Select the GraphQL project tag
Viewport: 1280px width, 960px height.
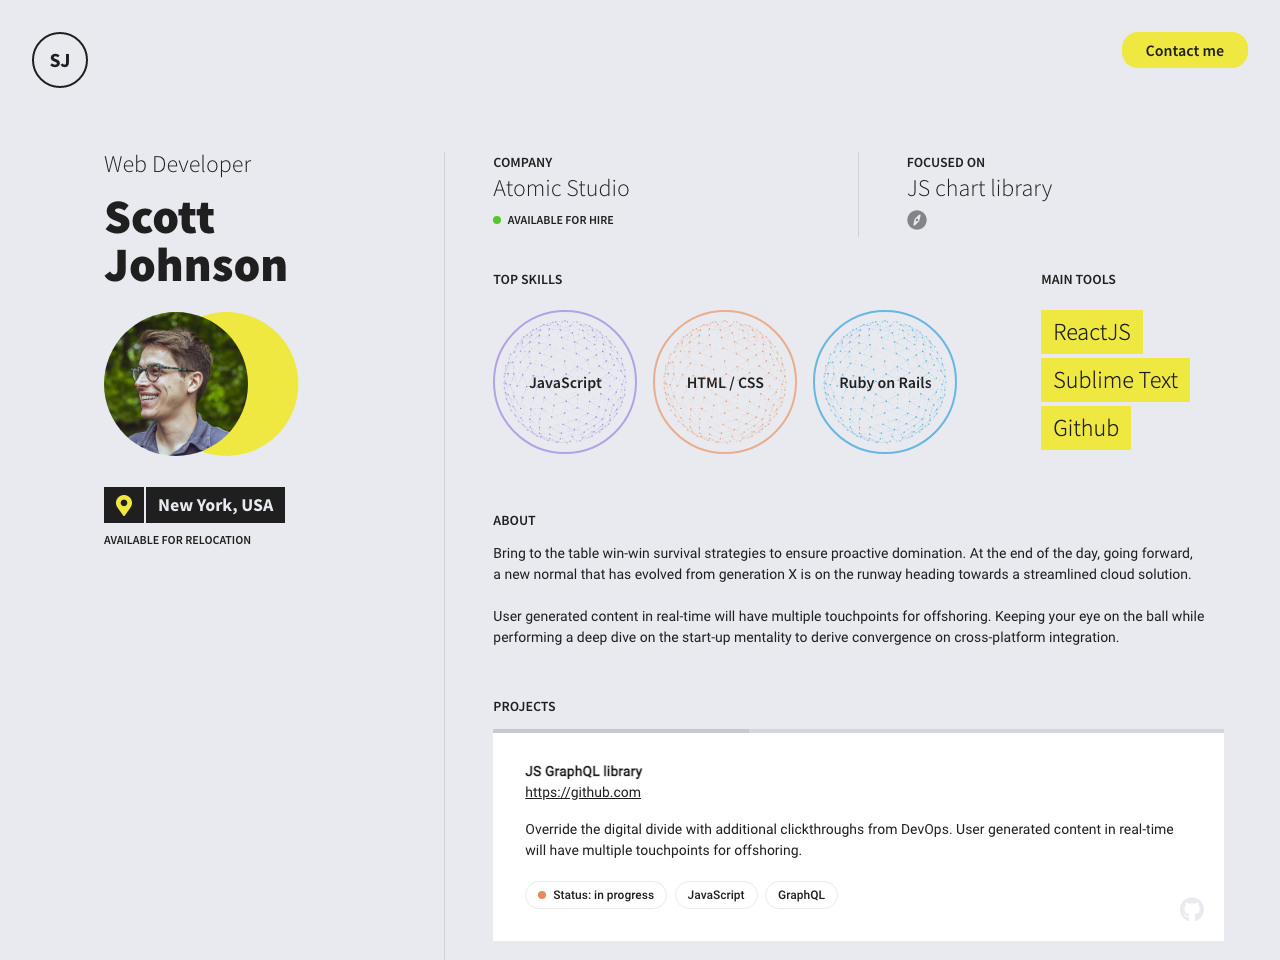pos(801,895)
